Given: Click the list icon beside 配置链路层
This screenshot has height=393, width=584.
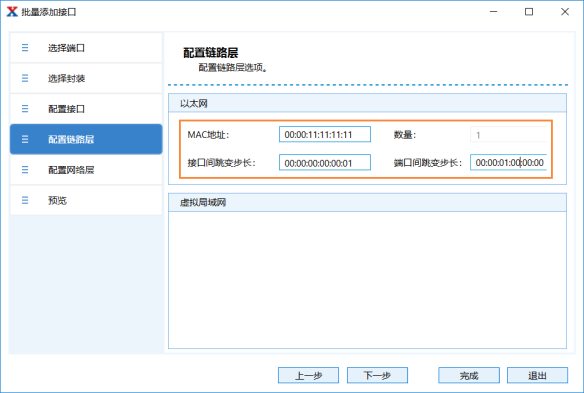Looking at the screenshot, I should (x=25, y=139).
